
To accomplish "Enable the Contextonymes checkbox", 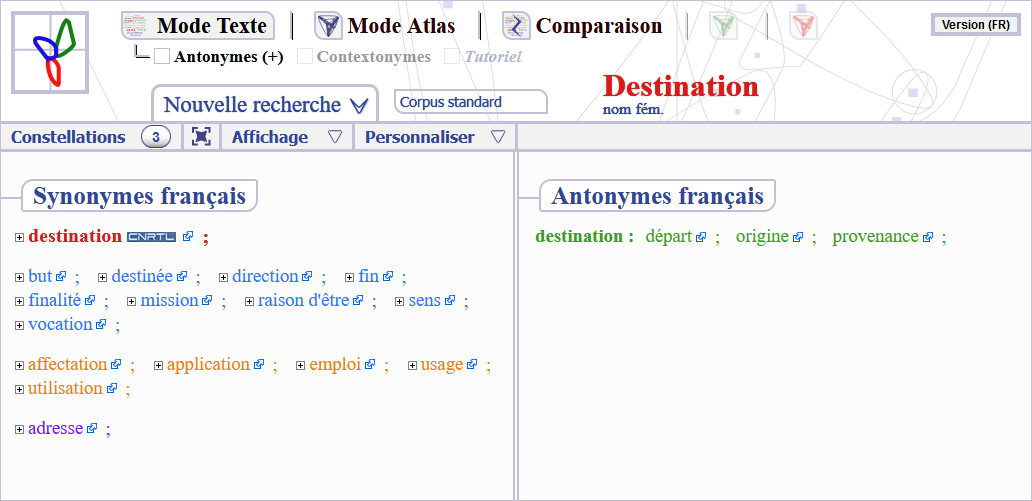I will tap(305, 57).
